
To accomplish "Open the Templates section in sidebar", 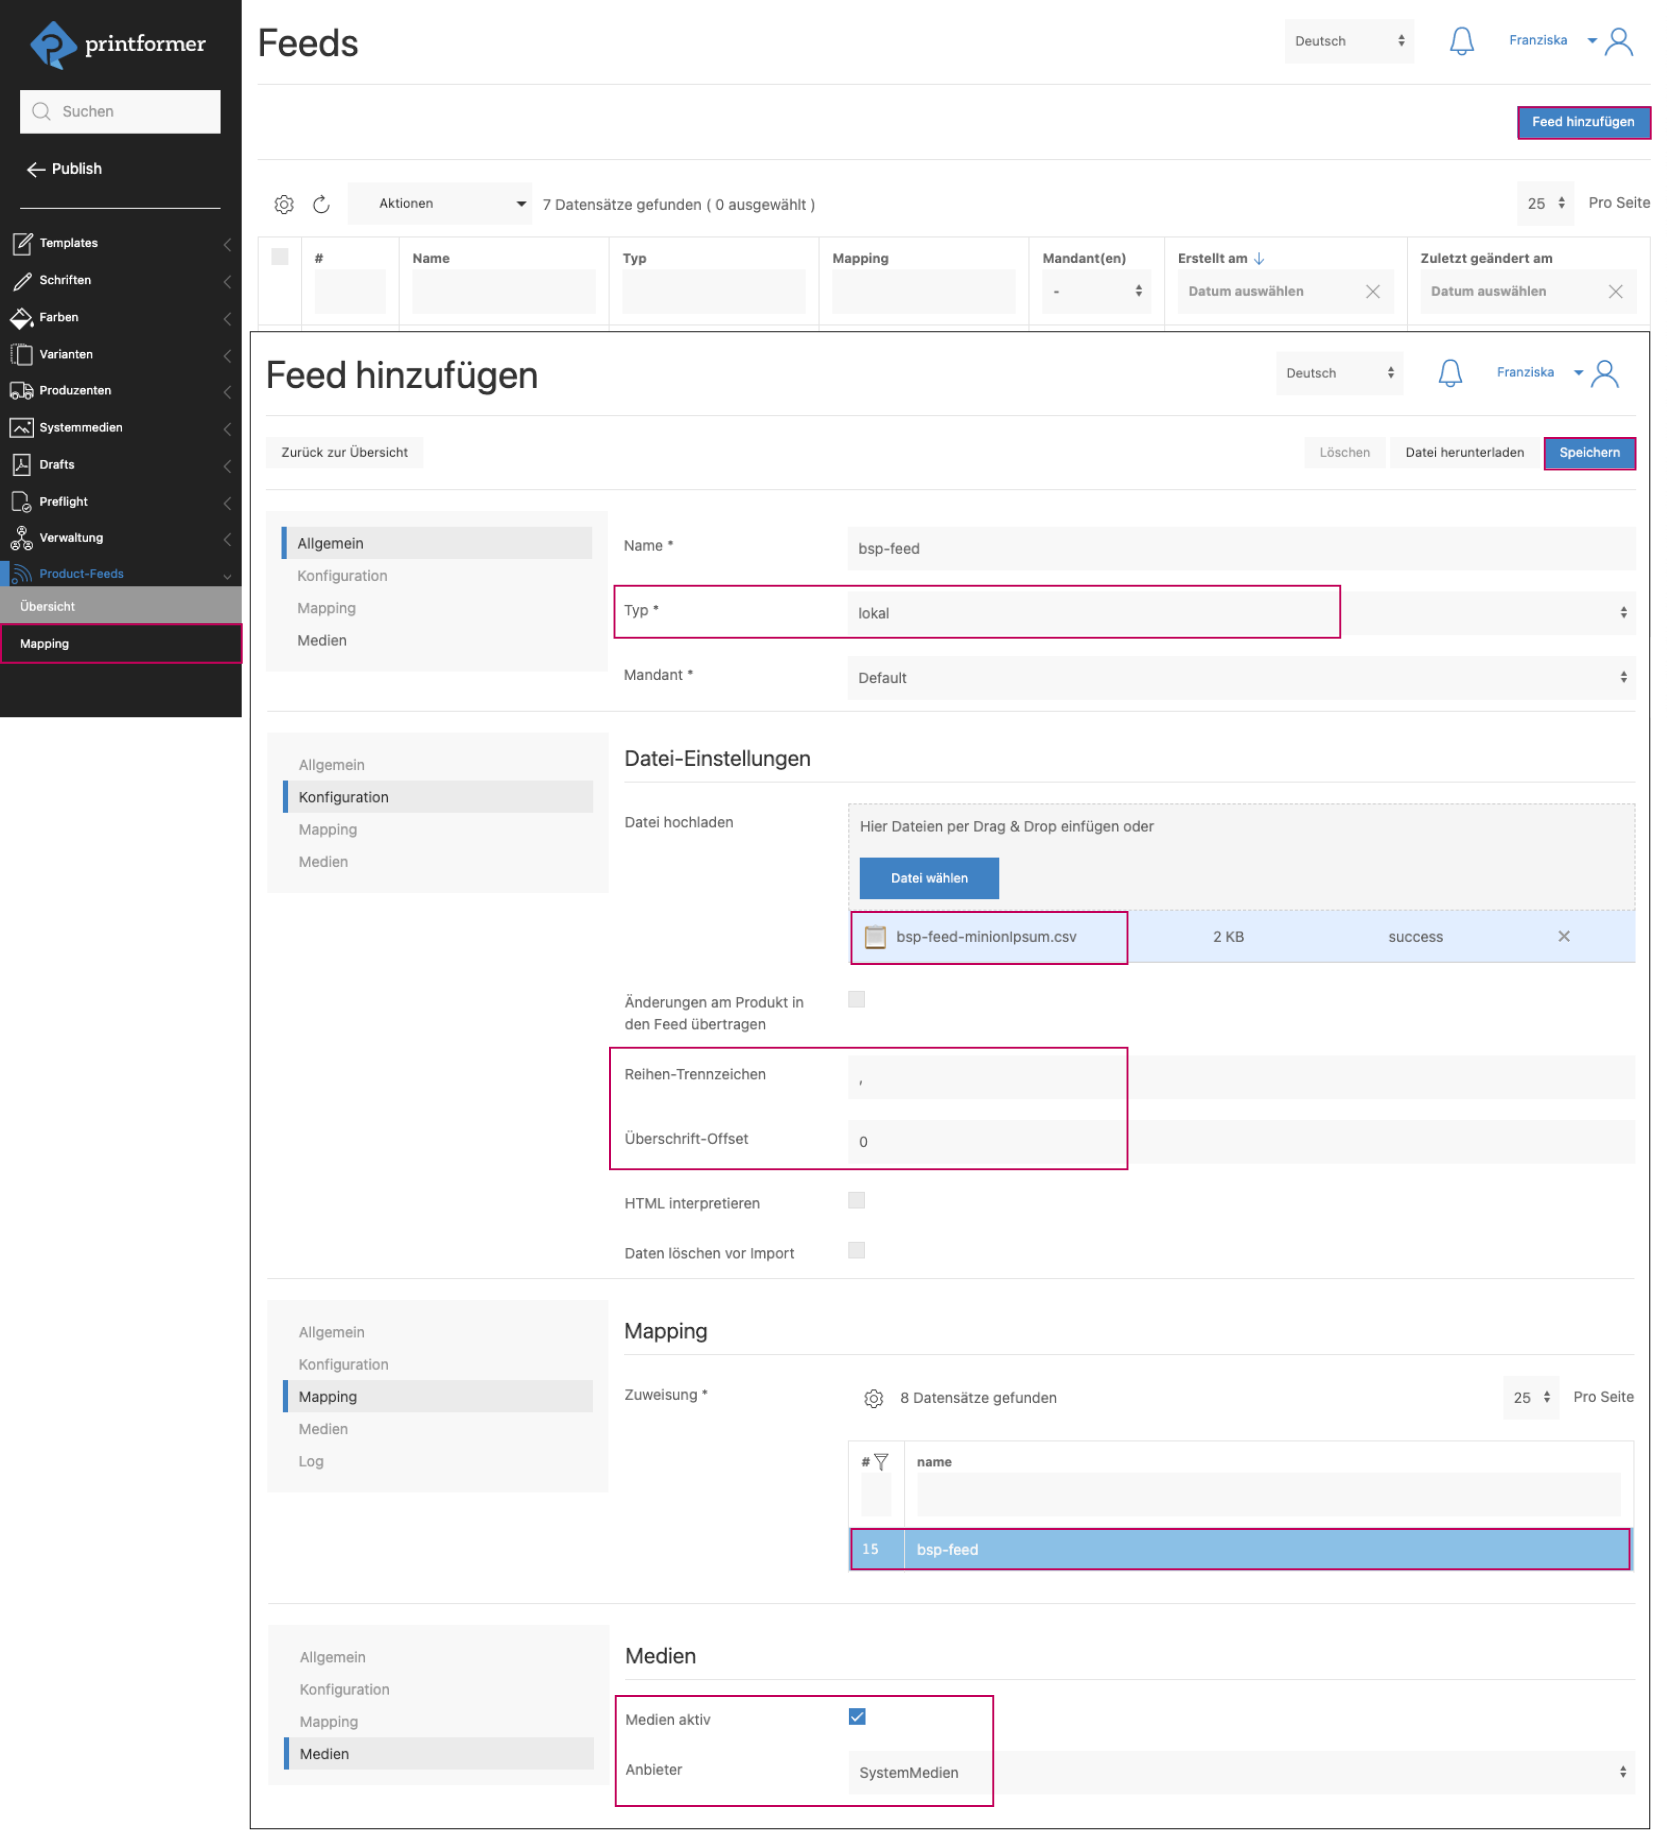I will [68, 243].
